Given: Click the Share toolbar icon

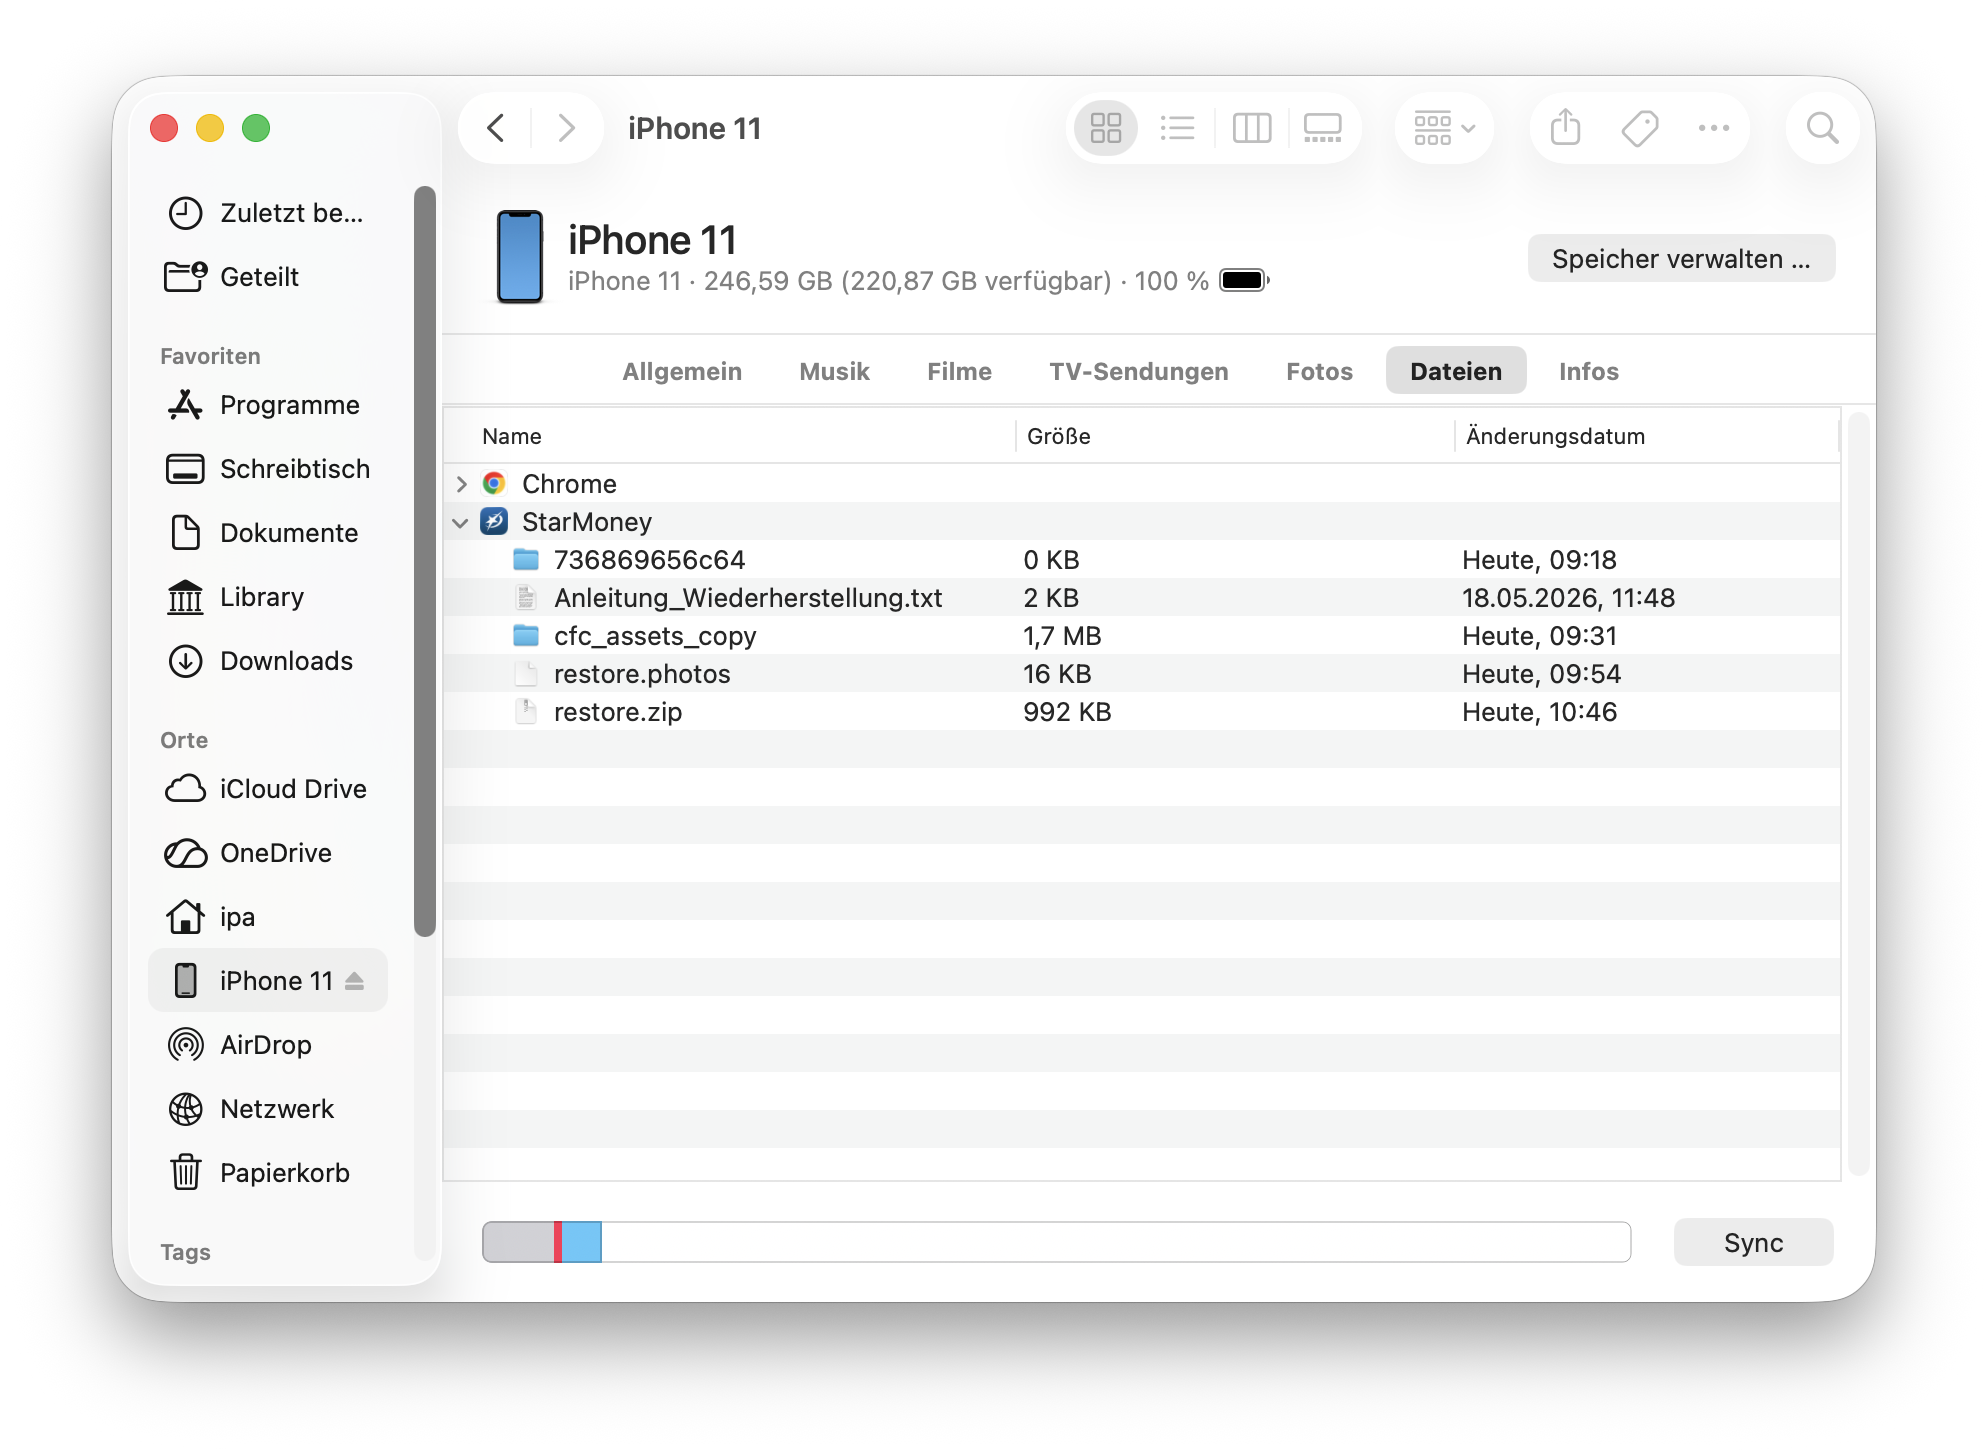Looking at the screenshot, I should click(1565, 128).
